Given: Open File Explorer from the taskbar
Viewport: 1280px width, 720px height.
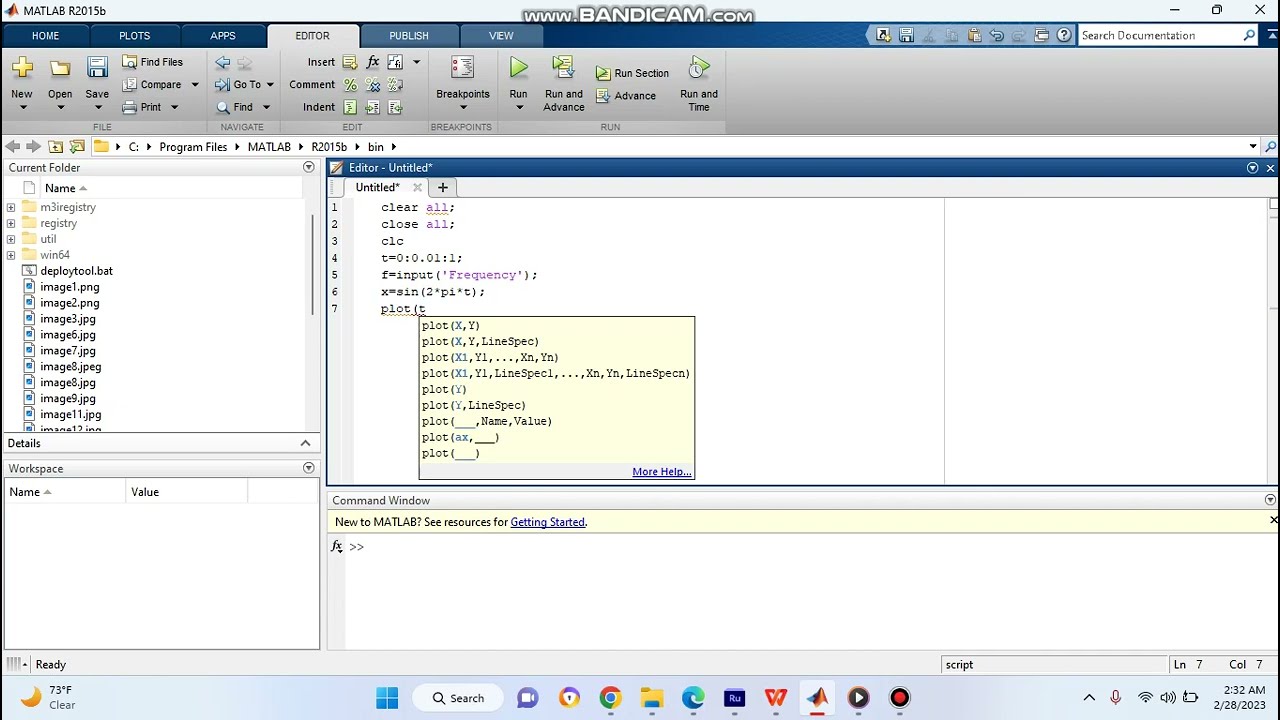Looking at the screenshot, I should pyautogui.click(x=651, y=698).
